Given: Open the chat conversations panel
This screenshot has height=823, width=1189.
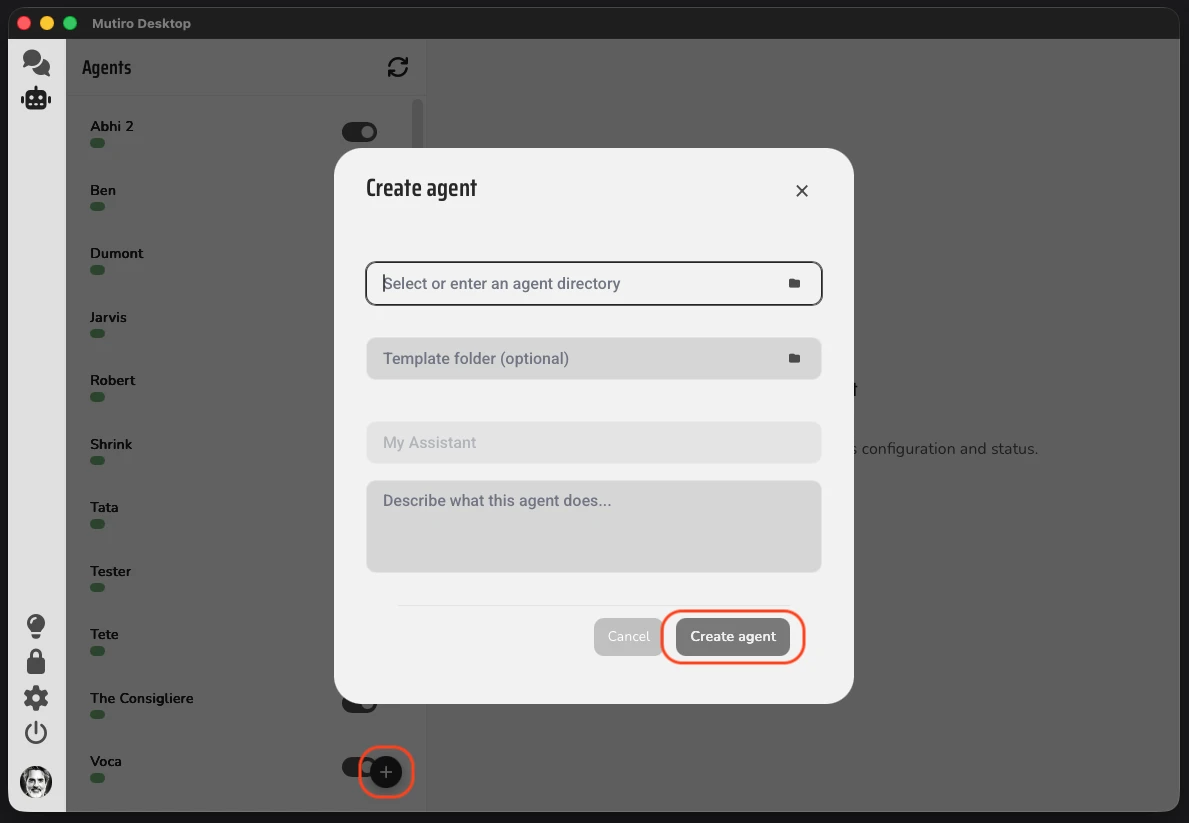Looking at the screenshot, I should 36,62.
